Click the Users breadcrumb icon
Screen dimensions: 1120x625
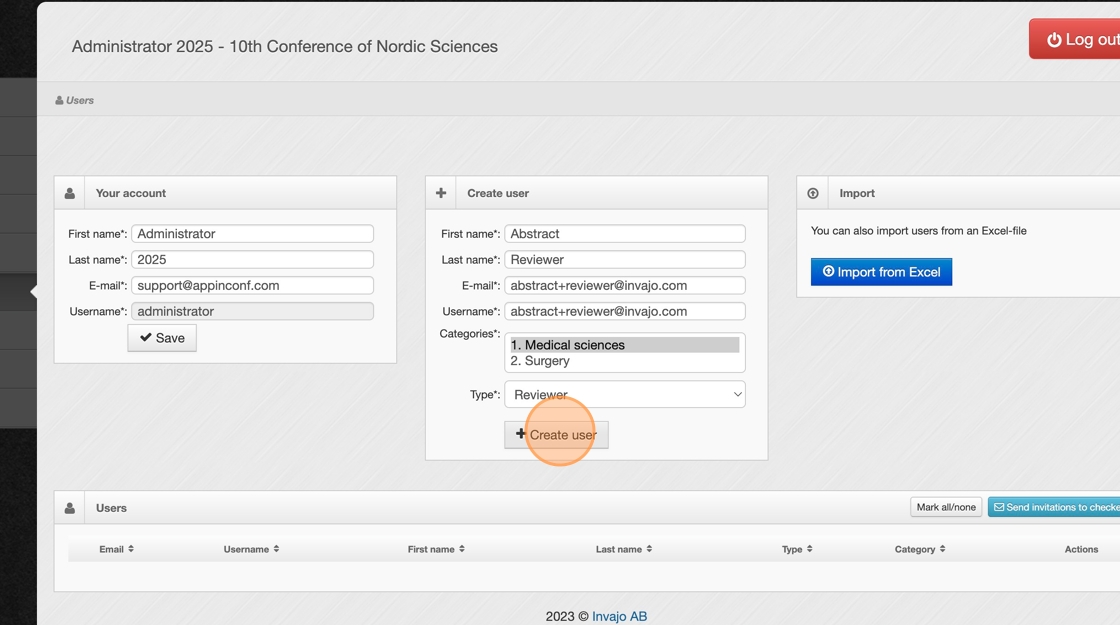coord(59,100)
